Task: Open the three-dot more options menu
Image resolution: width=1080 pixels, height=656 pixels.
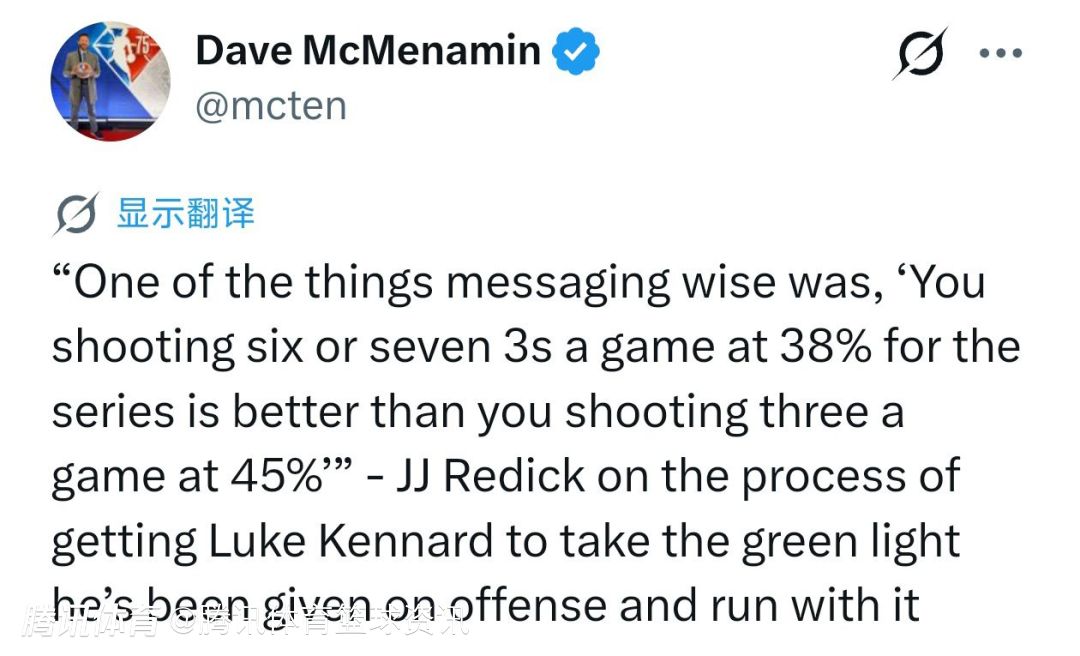Action: click(x=1000, y=54)
